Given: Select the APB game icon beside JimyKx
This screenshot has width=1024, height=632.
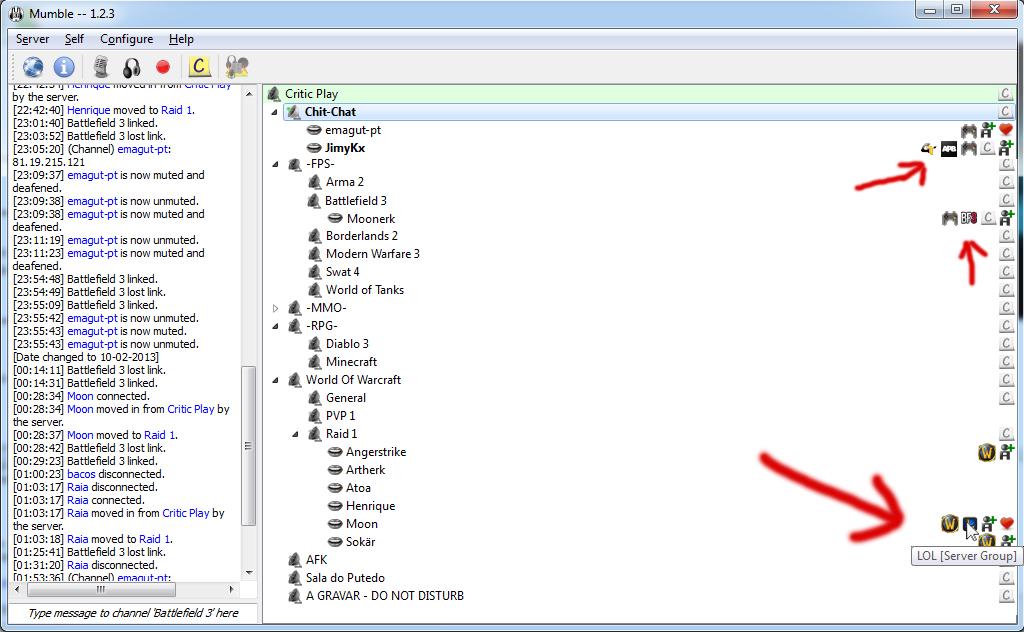Looking at the screenshot, I should tap(948, 148).
